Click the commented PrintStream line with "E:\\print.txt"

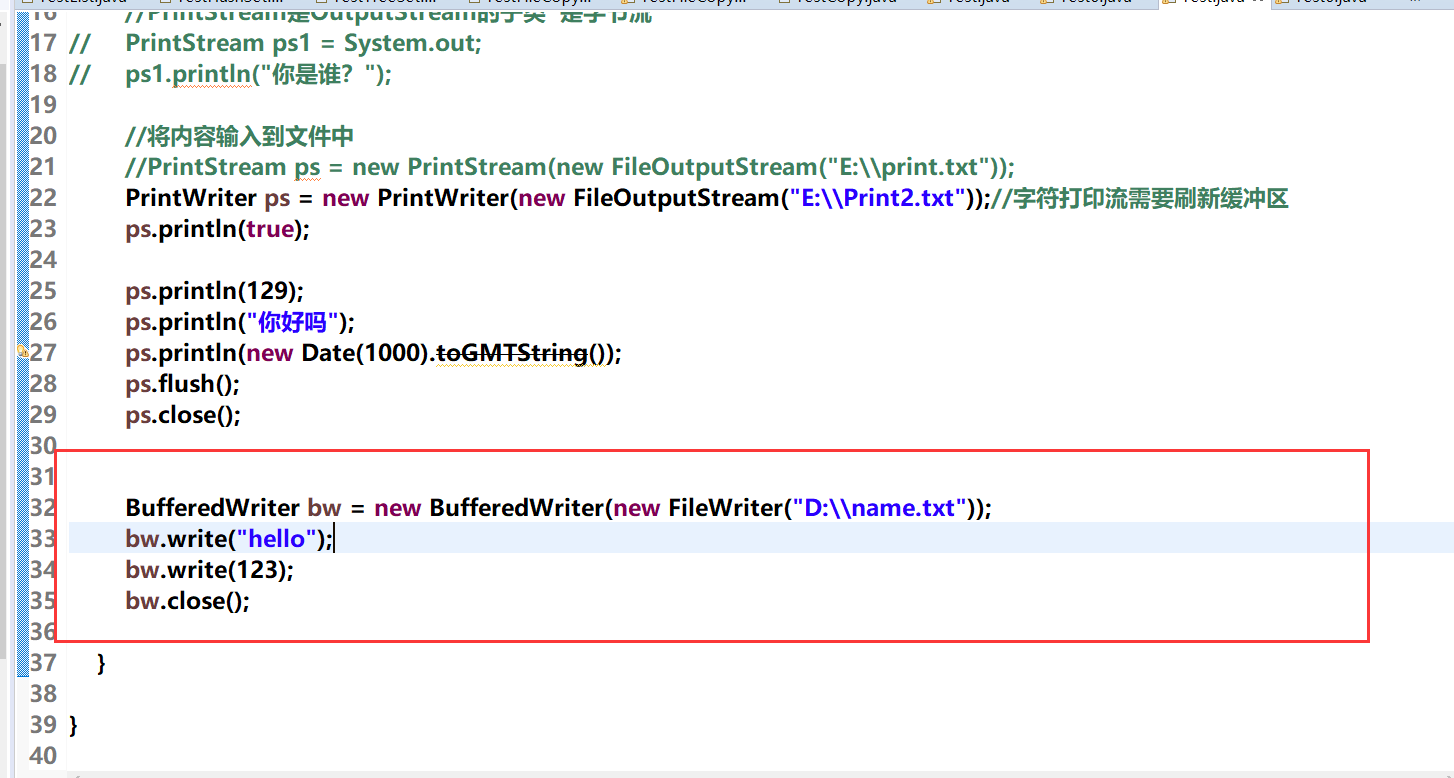[570, 167]
